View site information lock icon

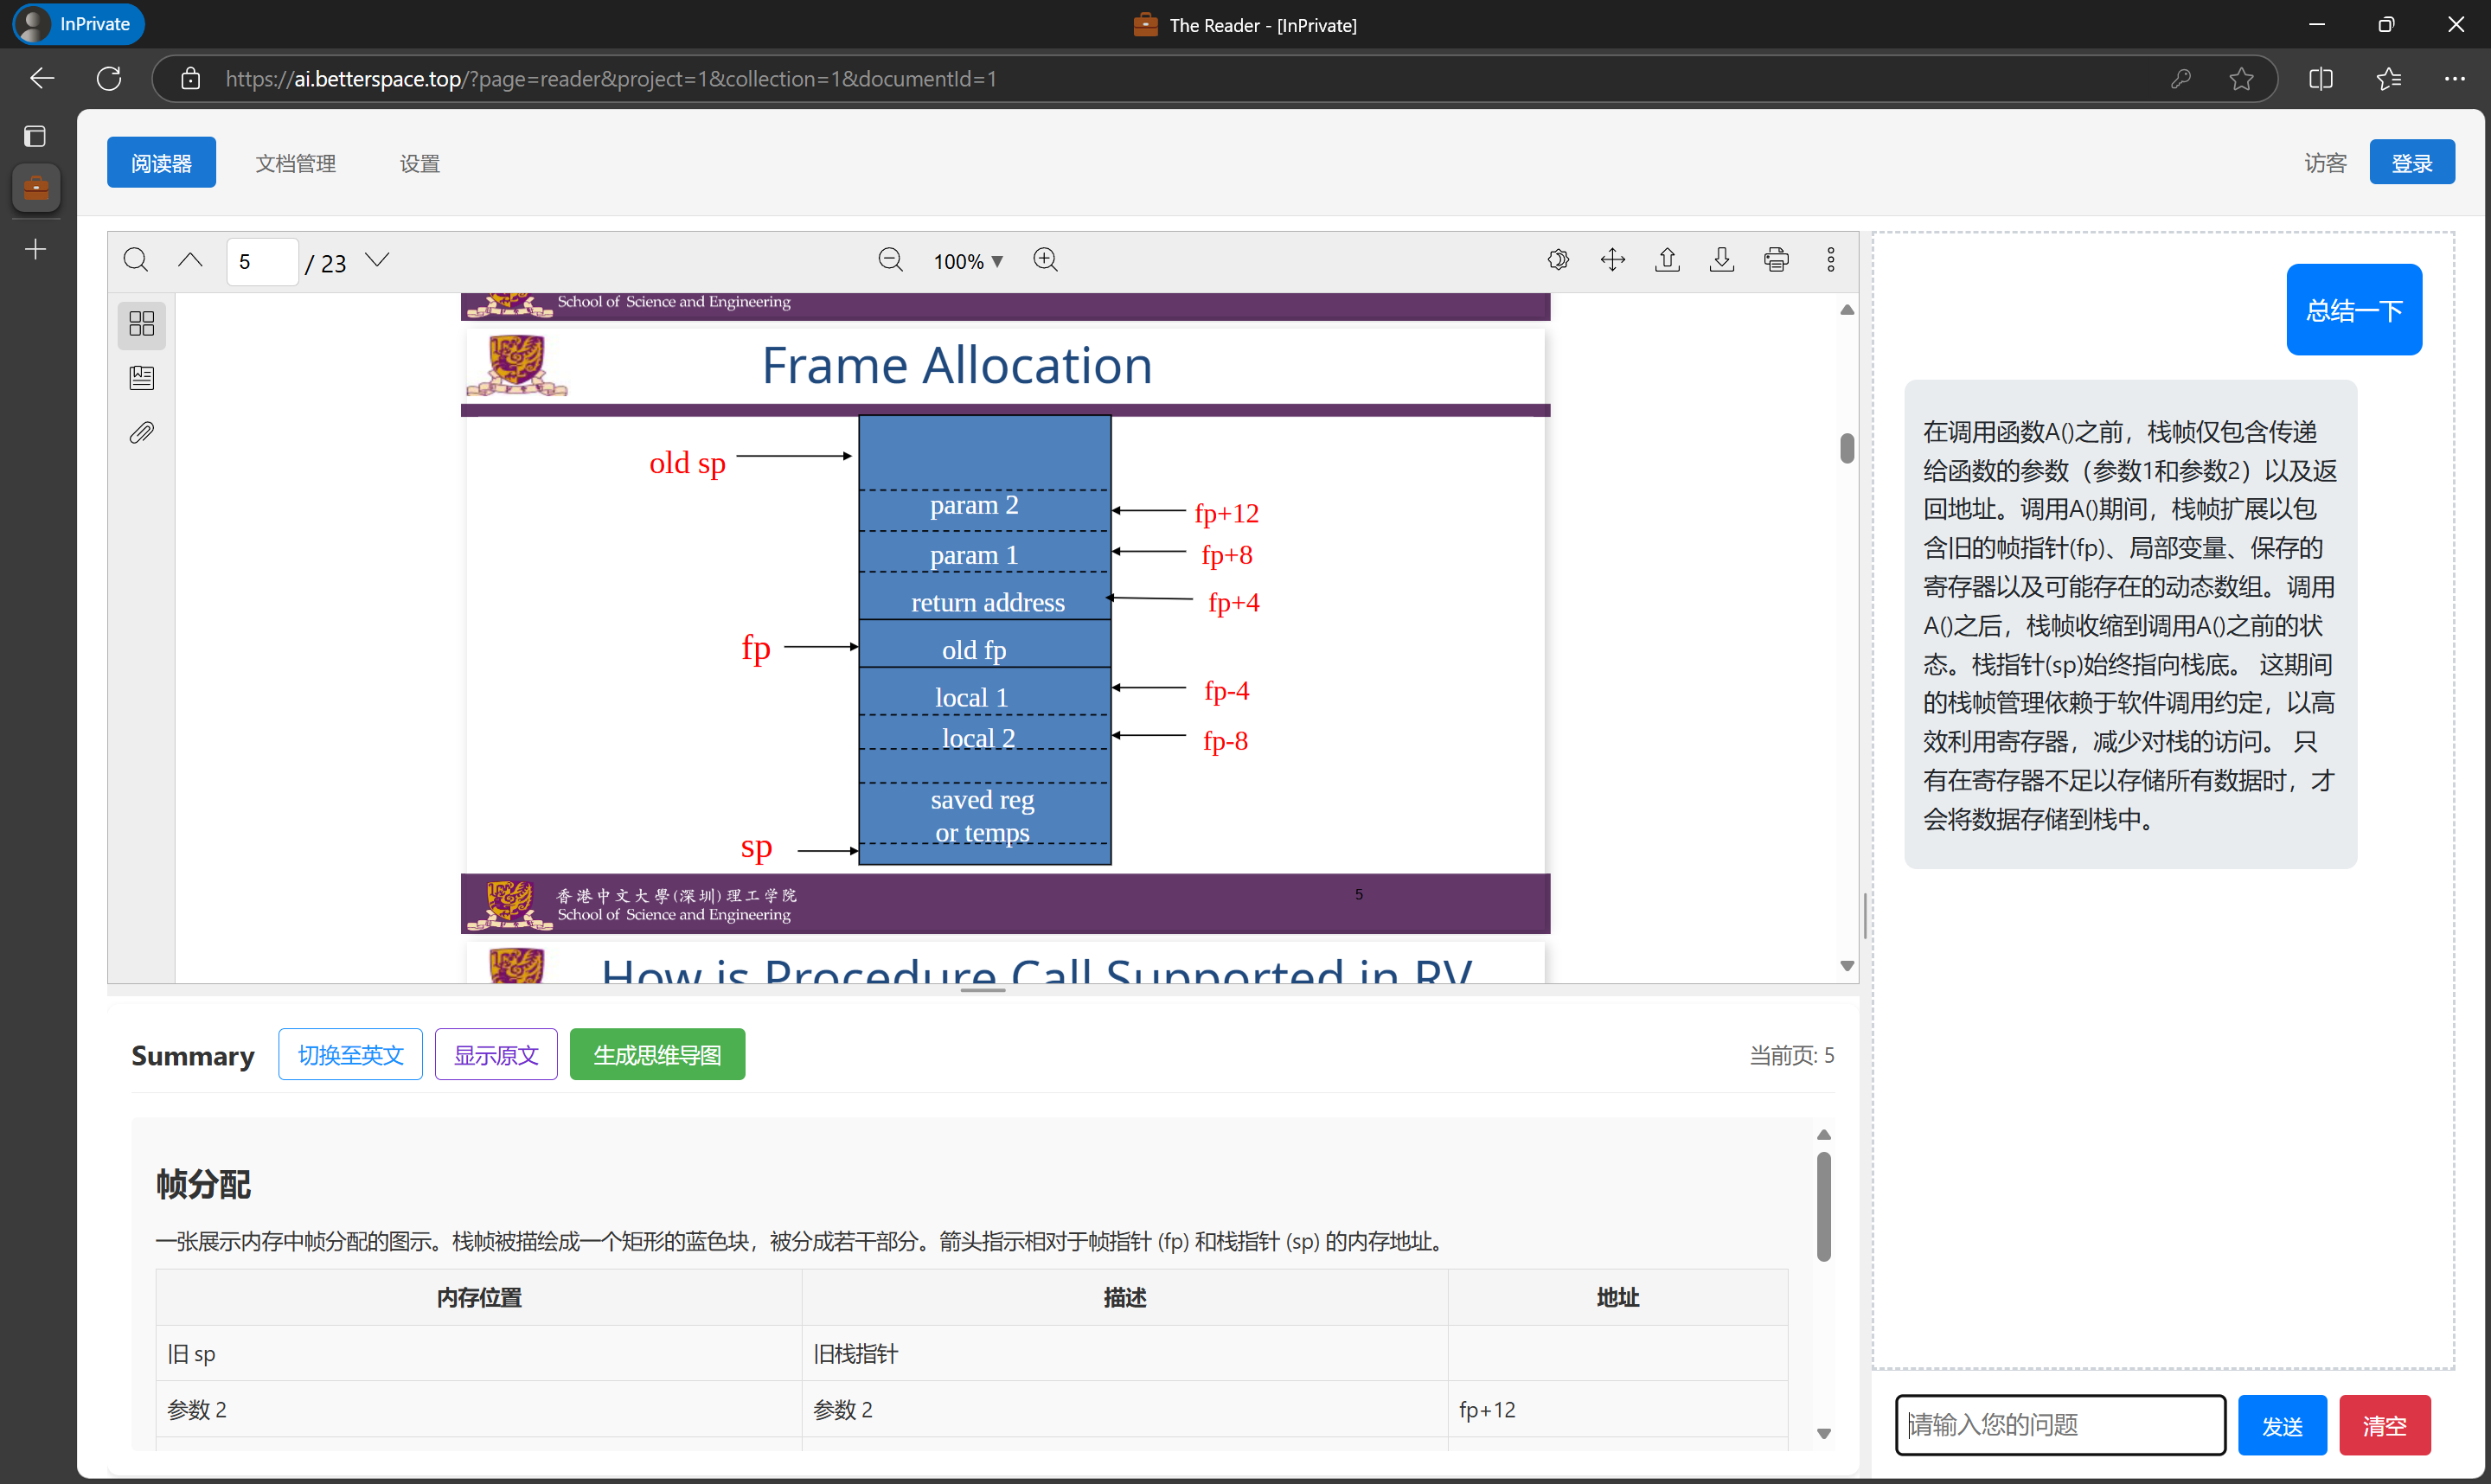(x=190, y=79)
